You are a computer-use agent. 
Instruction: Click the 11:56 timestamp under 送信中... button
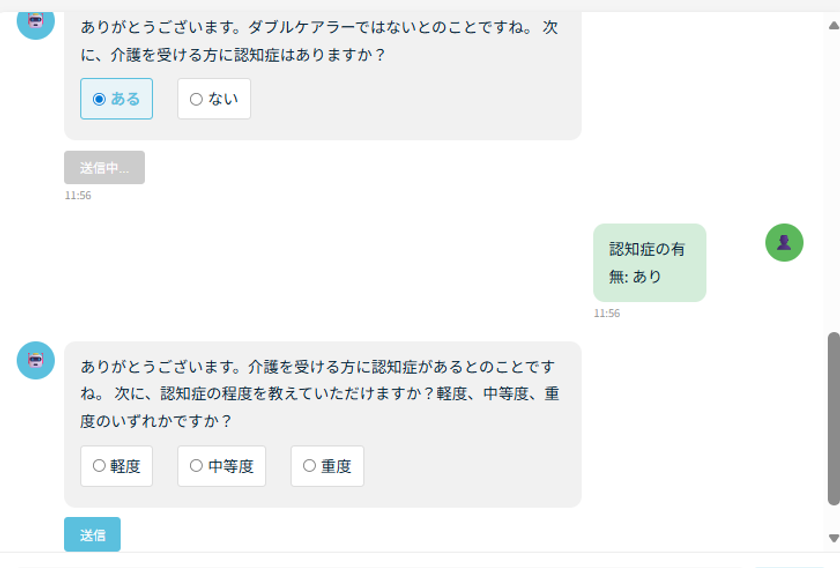[x=78, y=196]
